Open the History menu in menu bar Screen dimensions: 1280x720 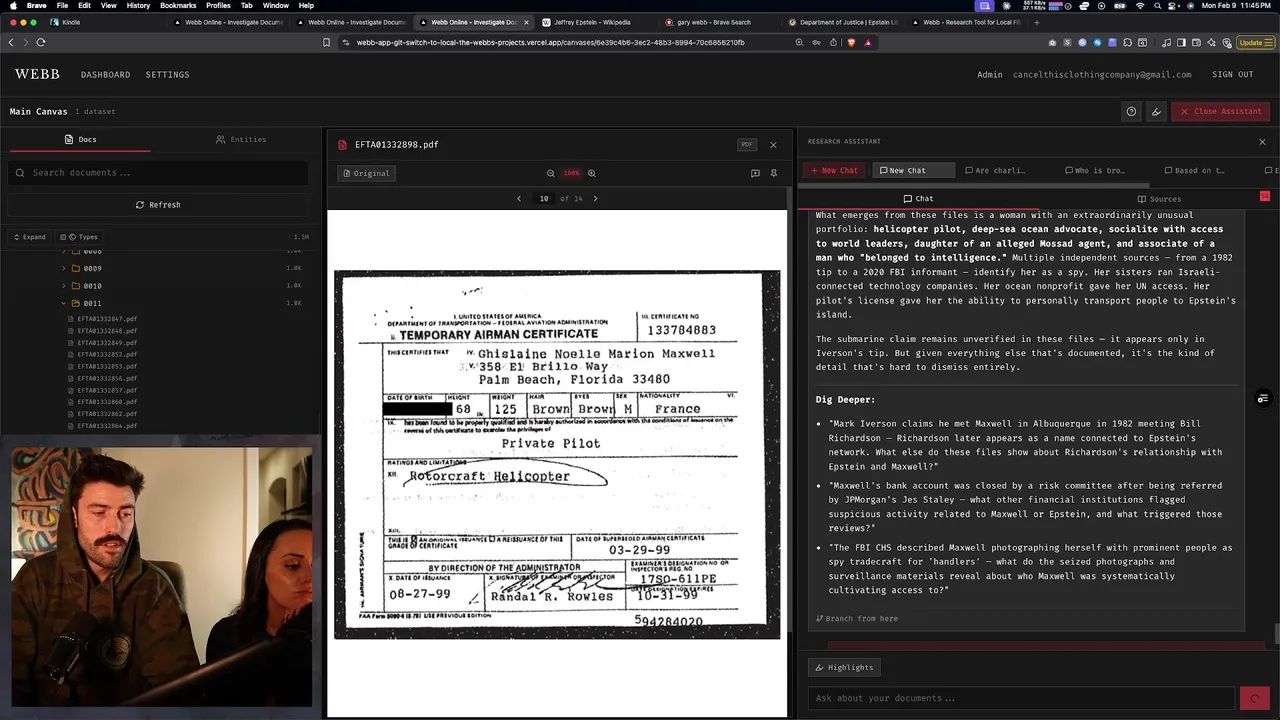click(x=138, y=6)
